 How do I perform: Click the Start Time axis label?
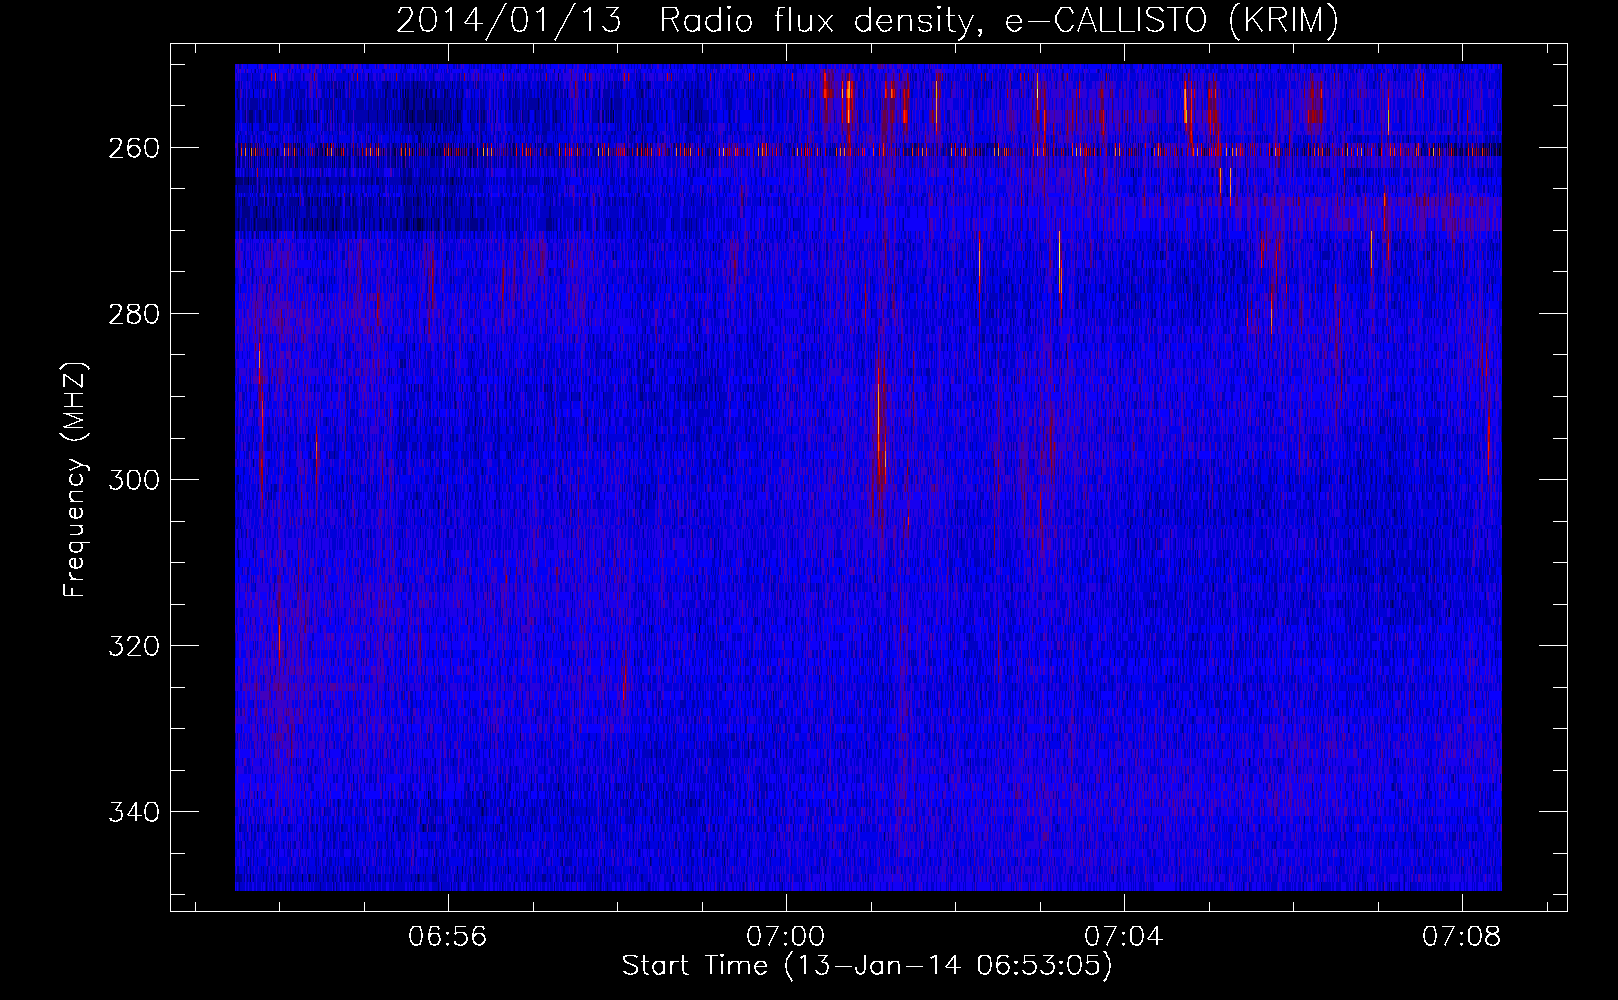pyautogui.click(x=867, y=966)
